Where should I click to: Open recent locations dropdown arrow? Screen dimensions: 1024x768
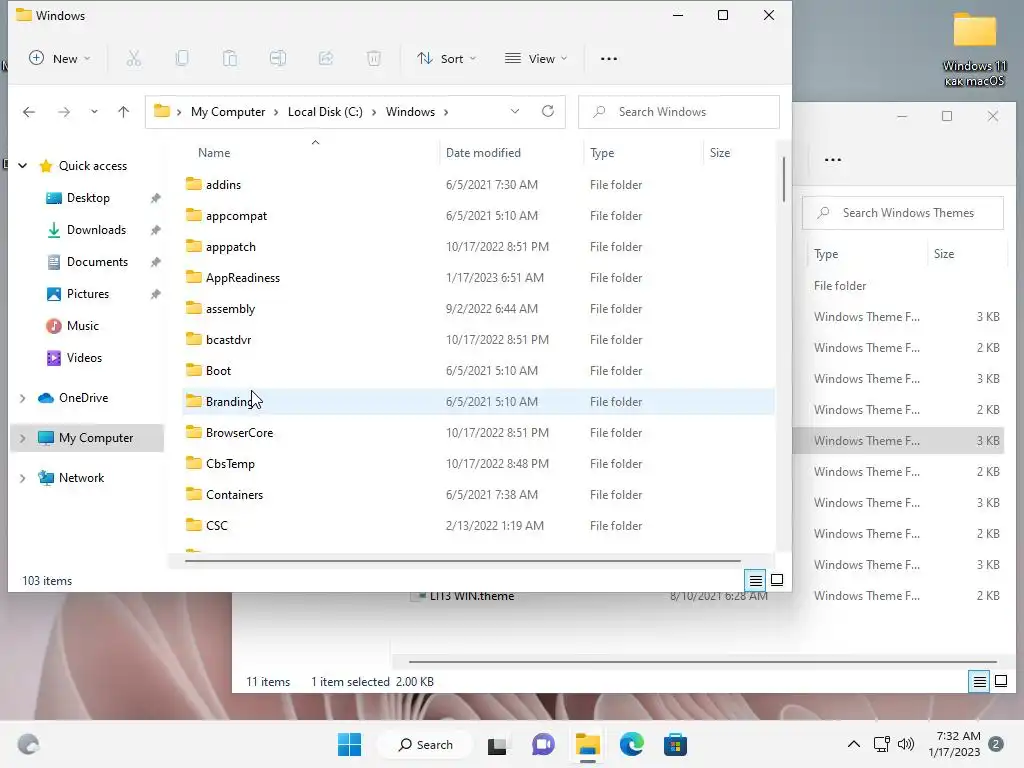tap(94, 112)
